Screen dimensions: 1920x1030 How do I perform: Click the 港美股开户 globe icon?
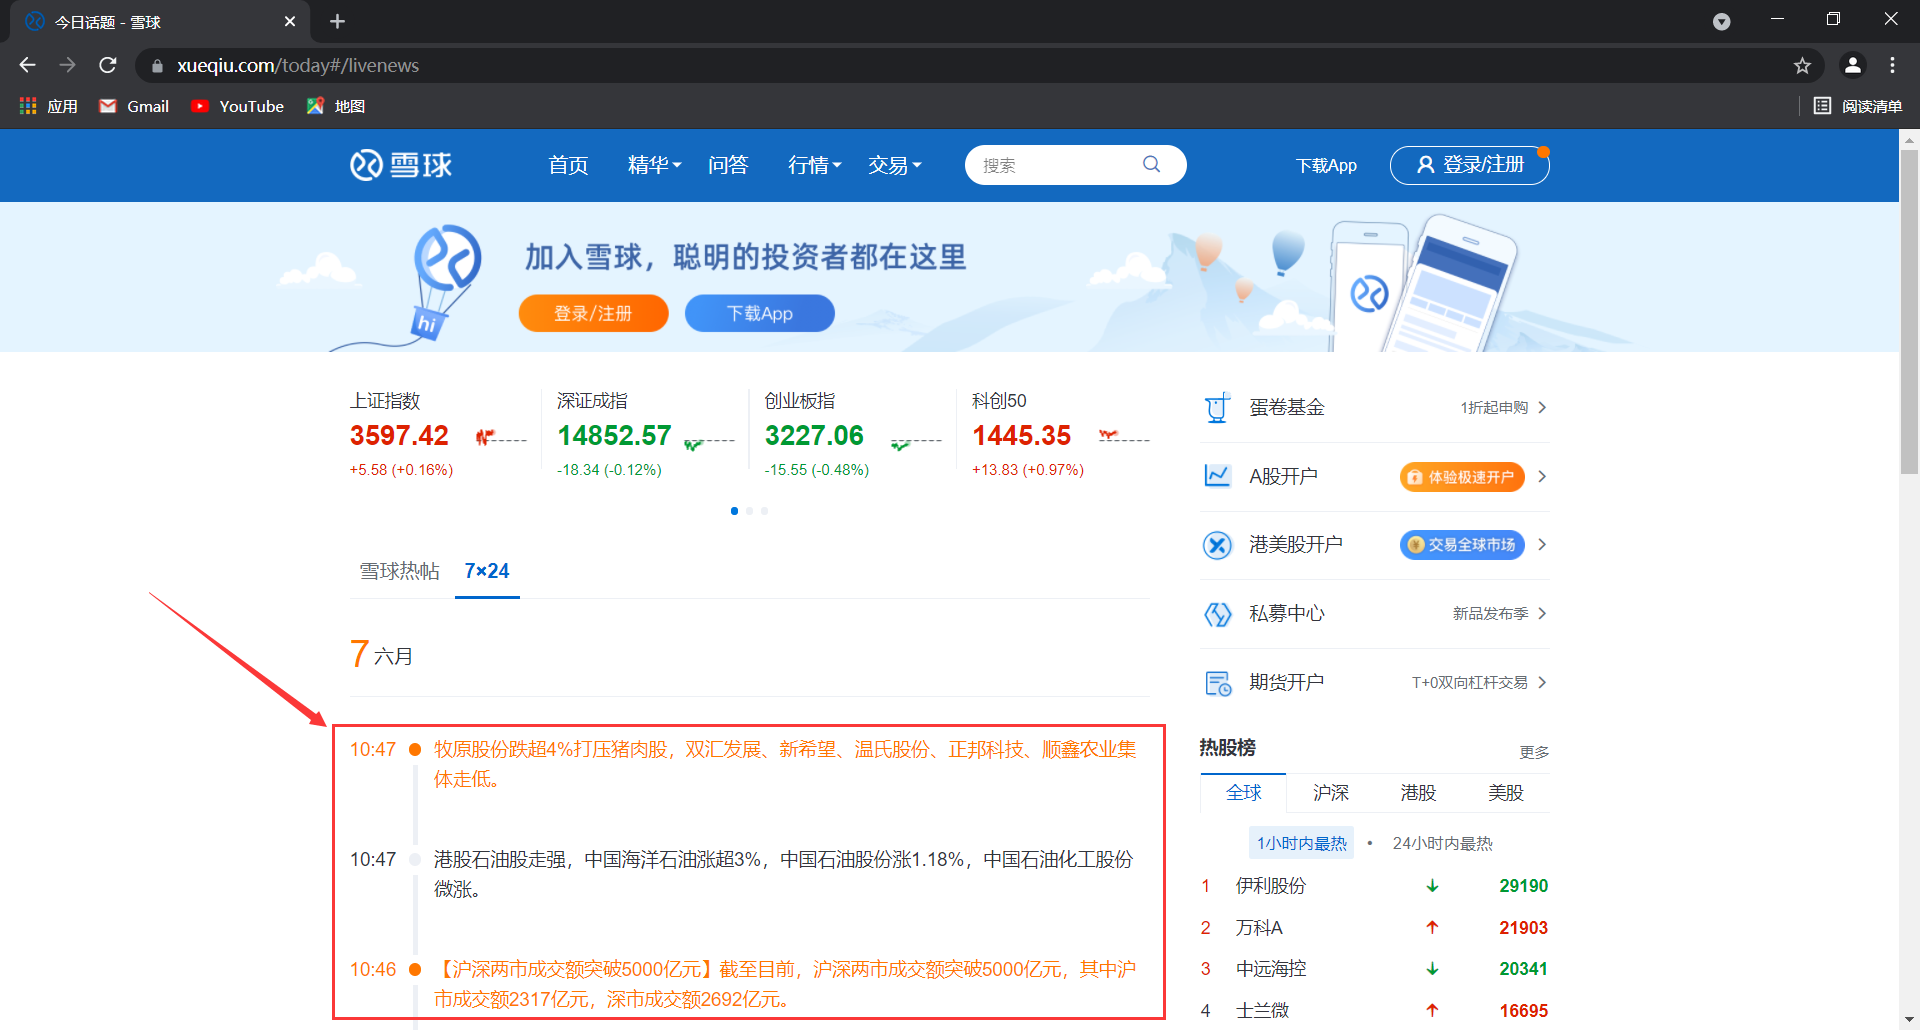(x=1217, y=545)
